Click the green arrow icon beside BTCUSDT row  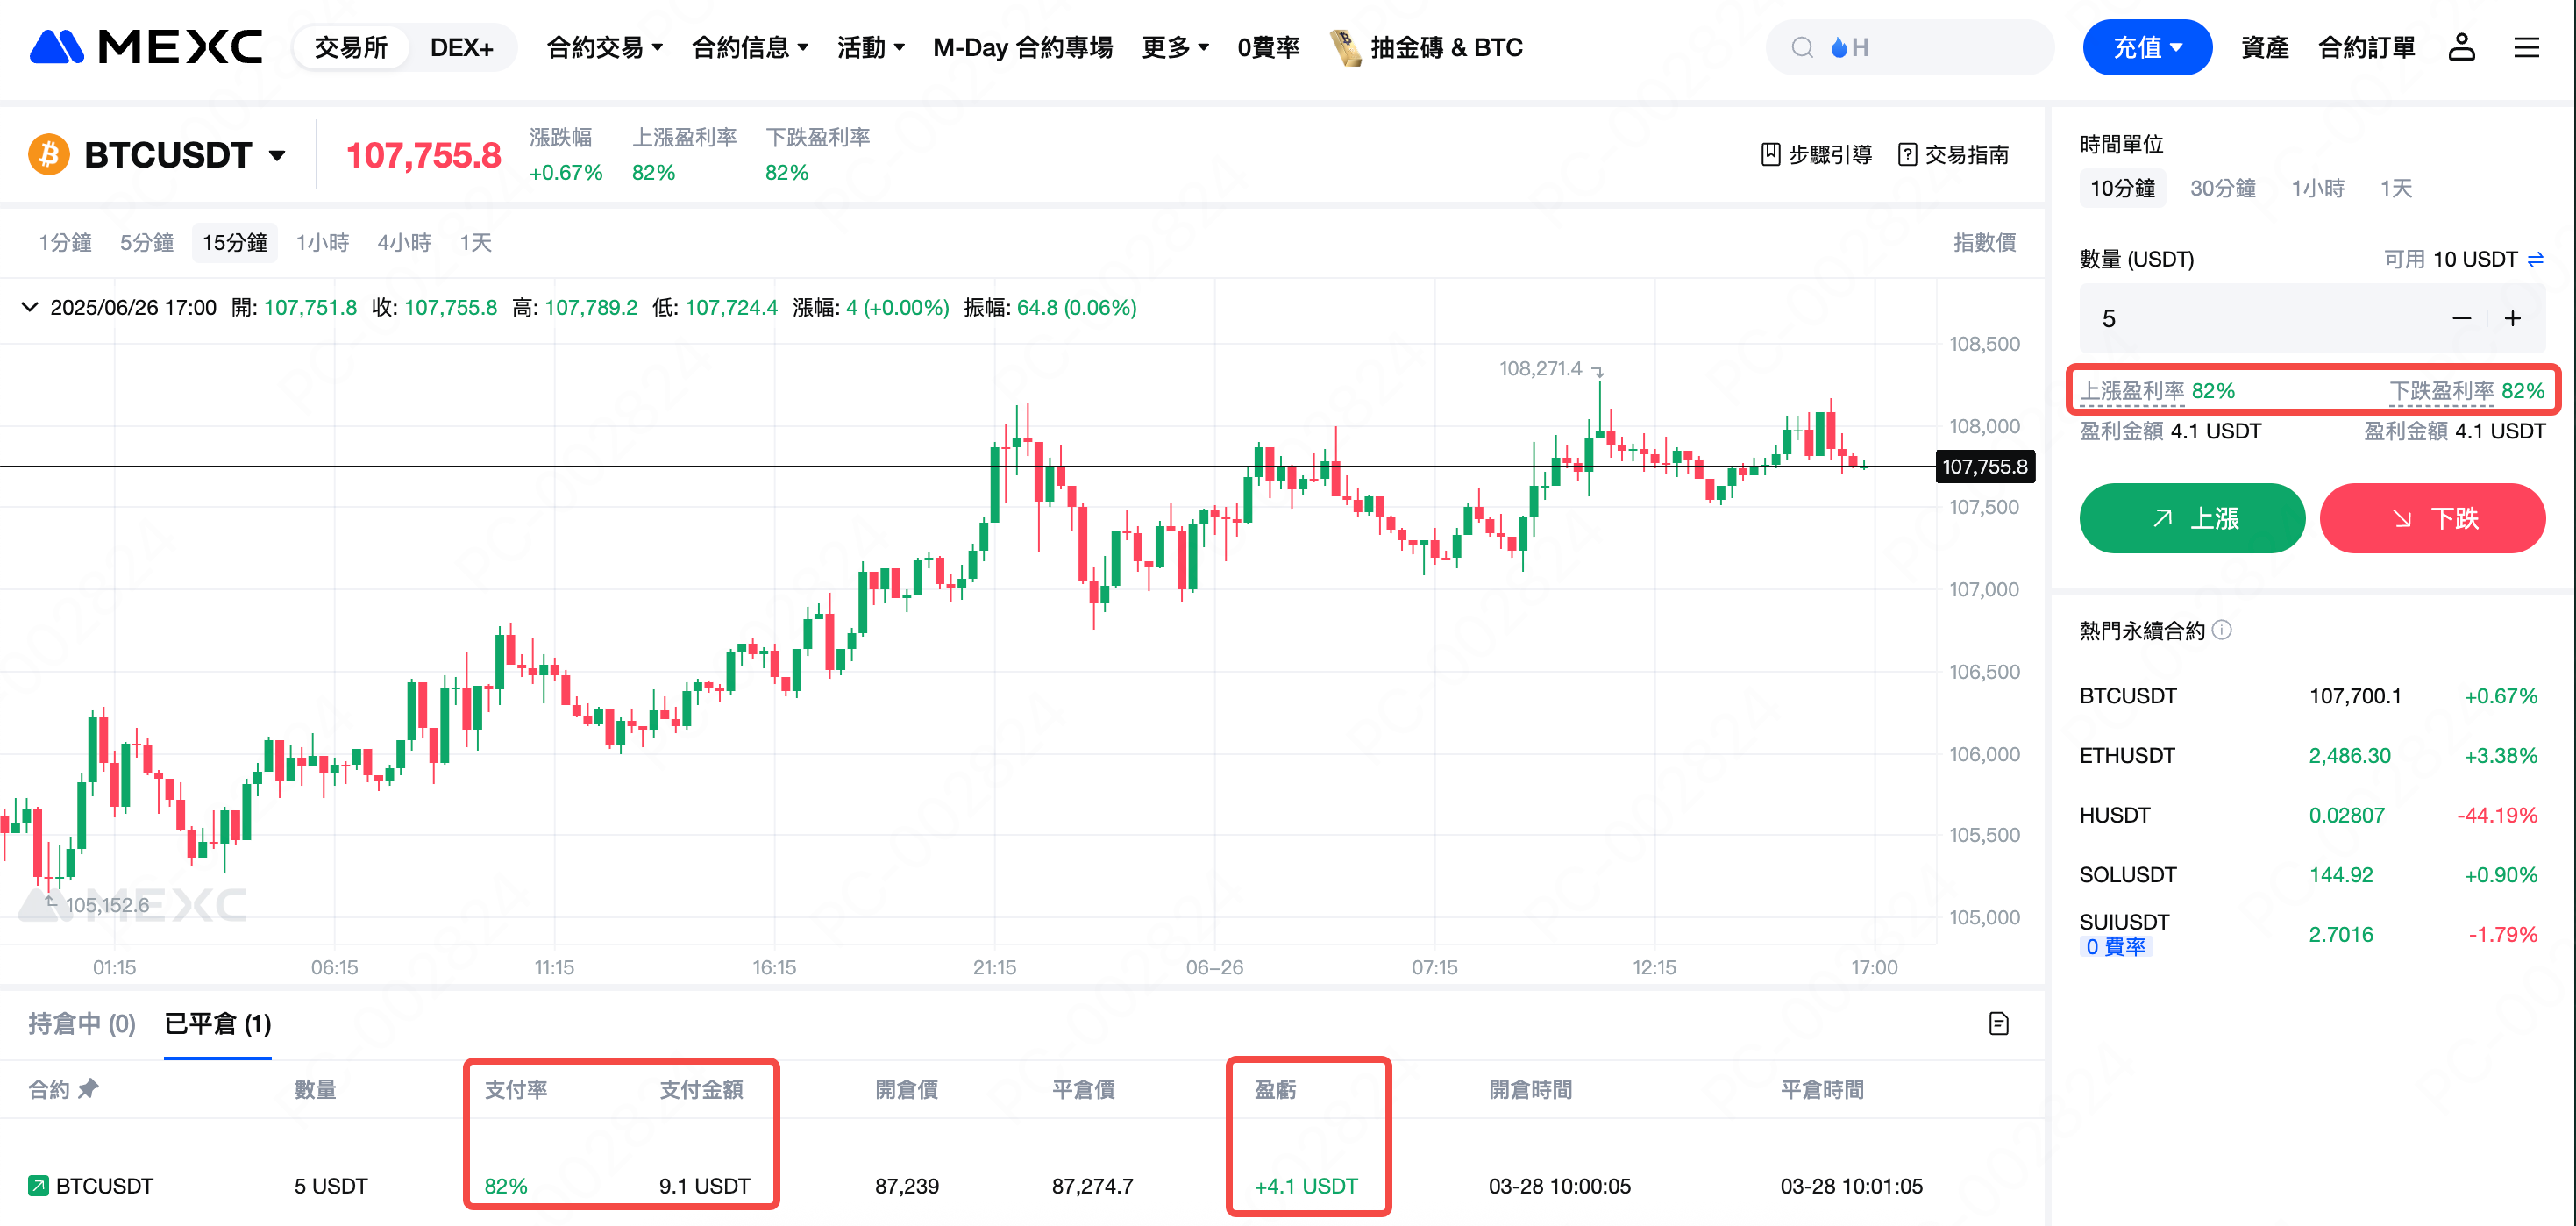(x=38, y=1186)
